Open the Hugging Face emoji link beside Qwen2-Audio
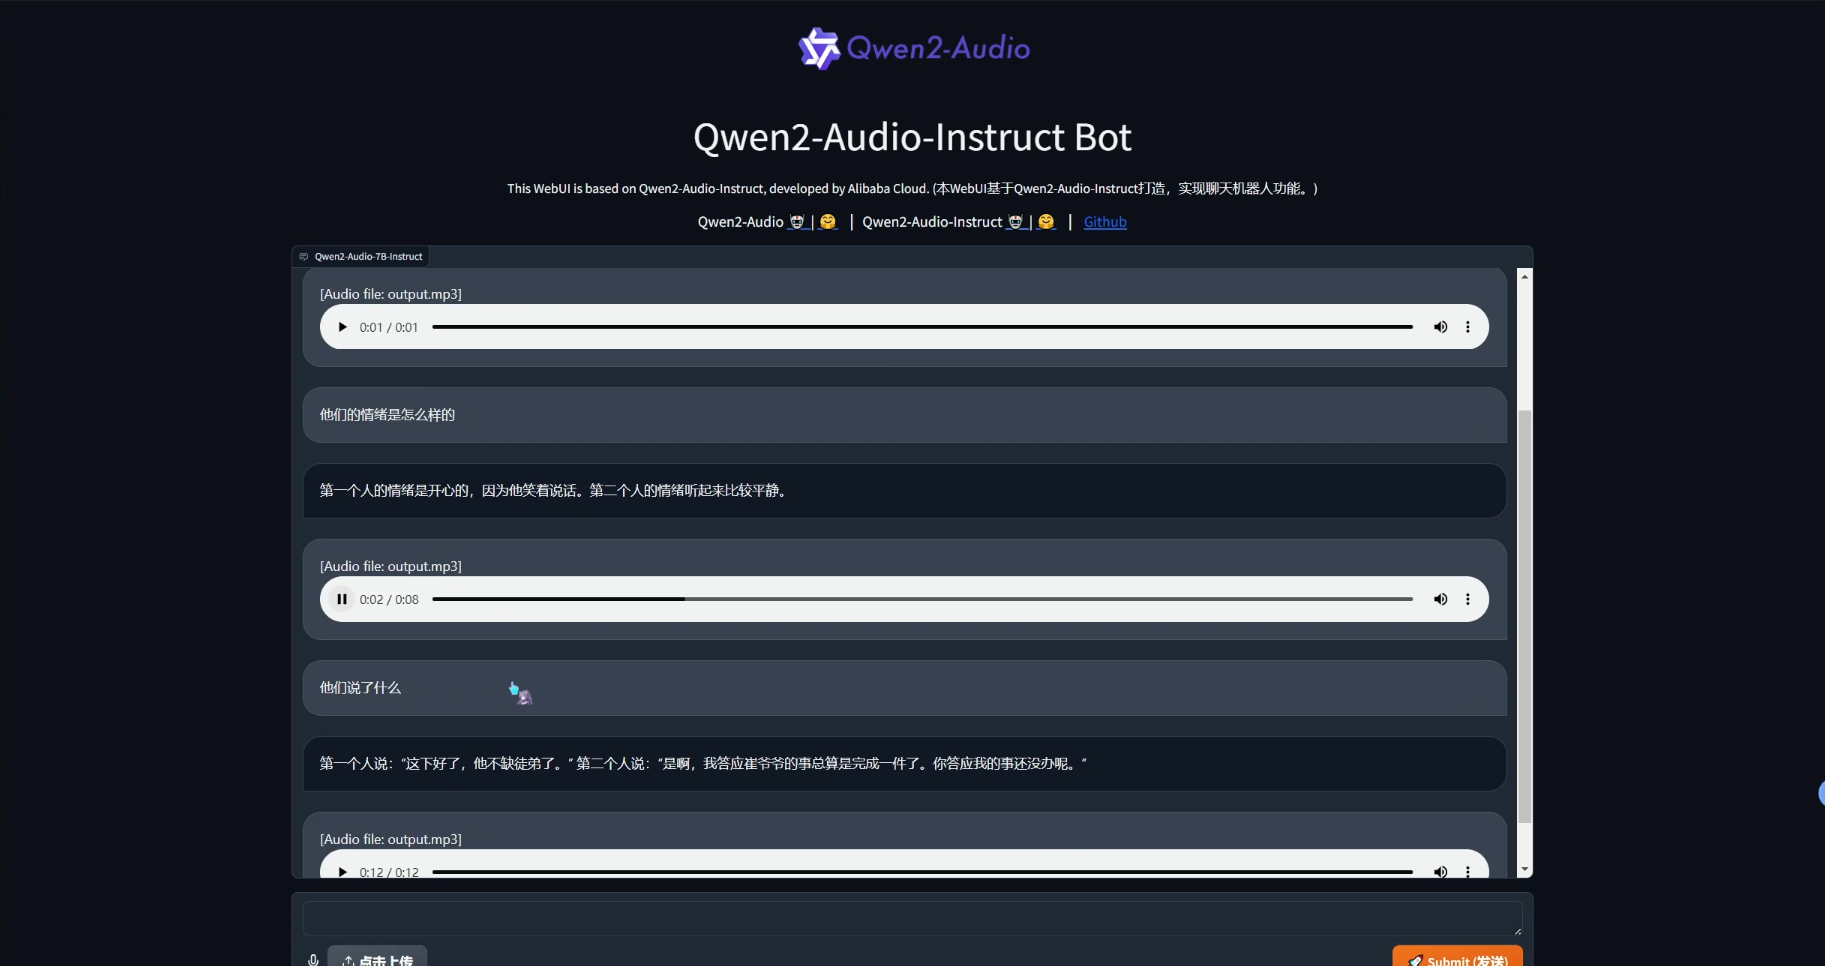This screenshot has width=1825, height=966. click(827, 222)
